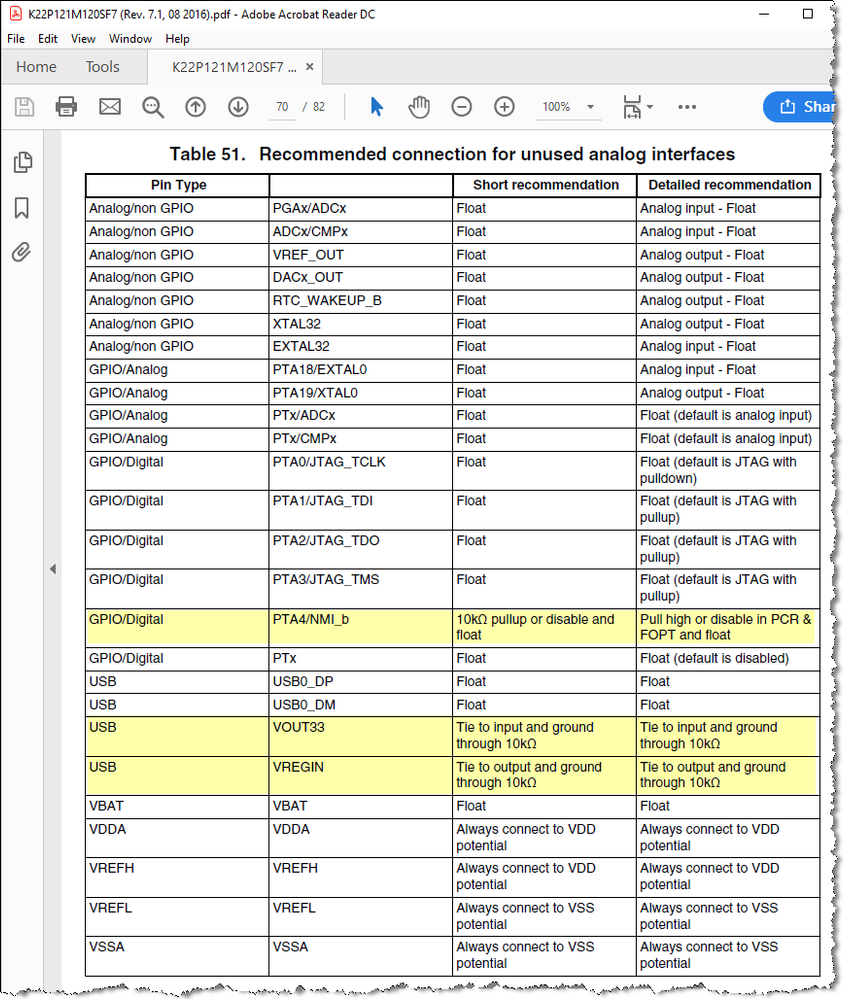Click the Send by email envelope icon
This screenshot has height=999, width=844.
pyautogui.click(x=110, y=106)
